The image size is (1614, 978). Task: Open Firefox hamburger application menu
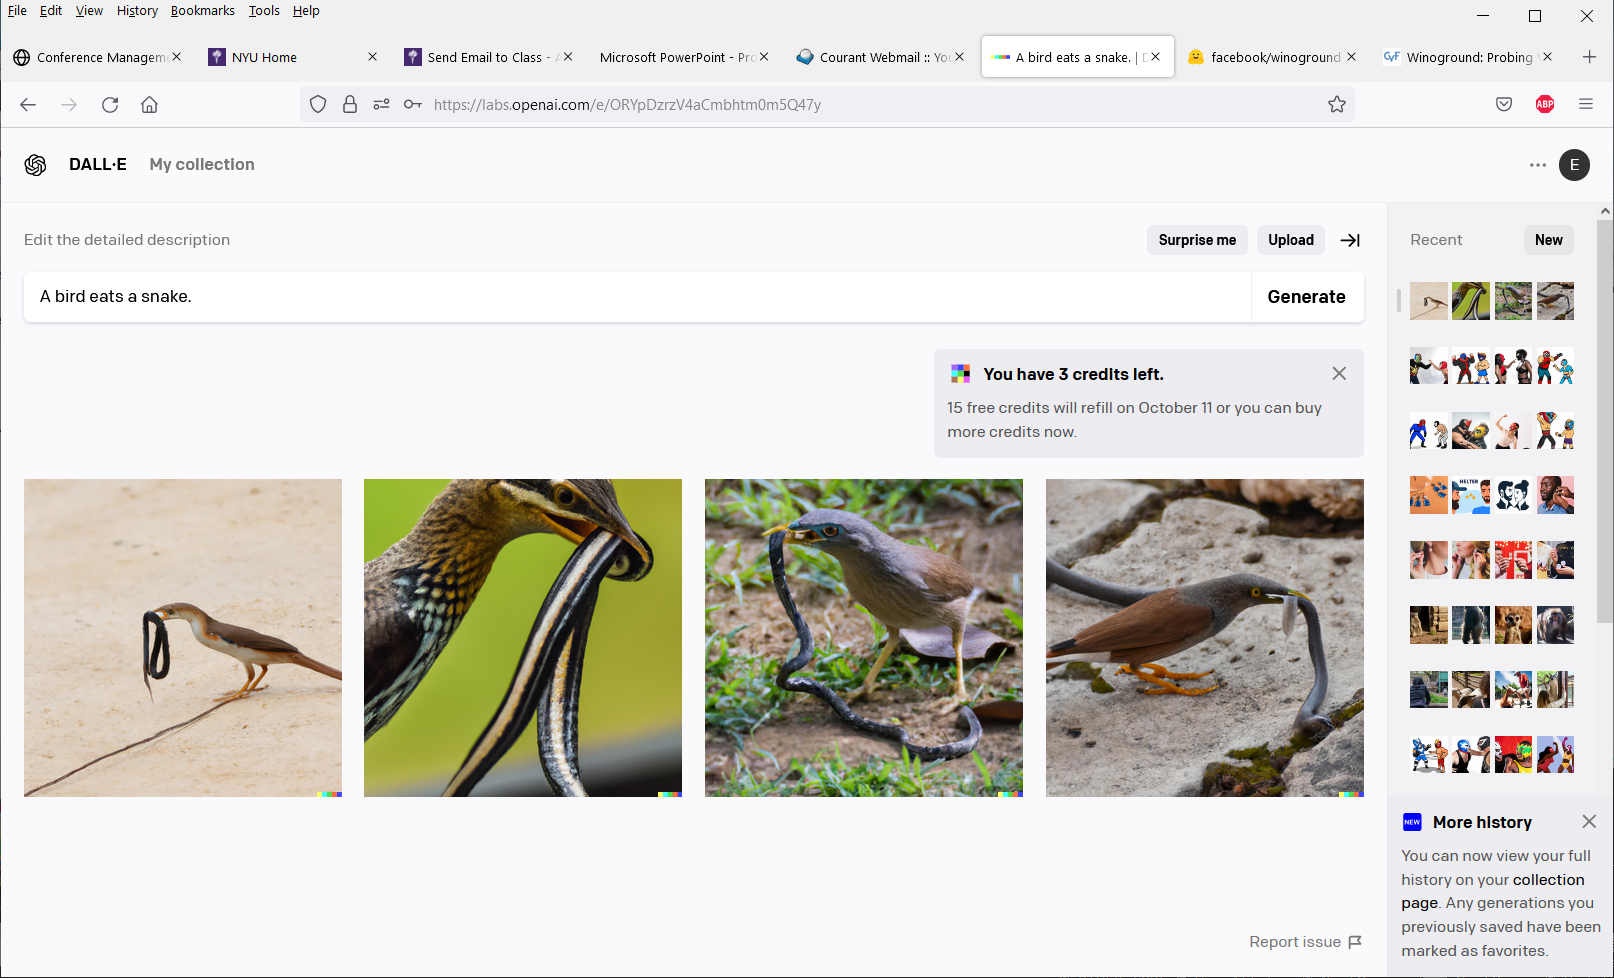(1585, 105)
